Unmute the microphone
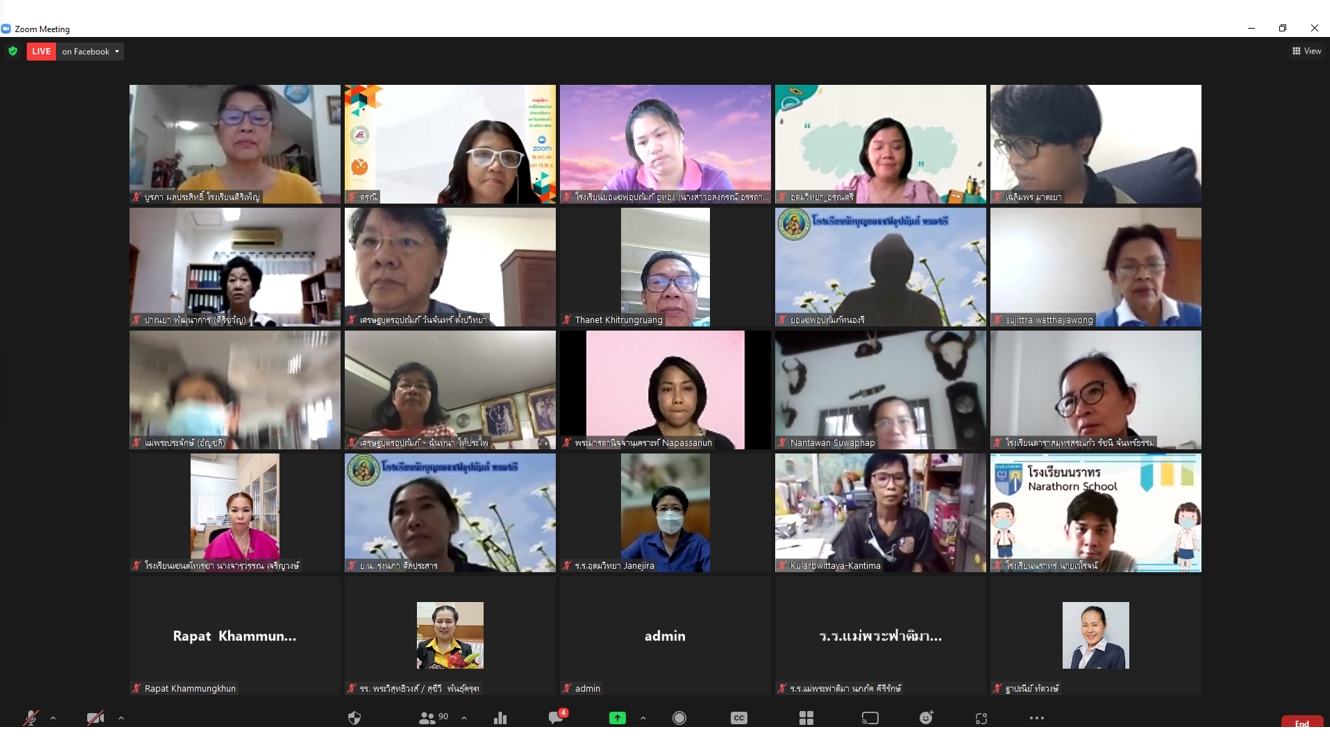Screen dimensions: 1330x748 click(31, 718)
